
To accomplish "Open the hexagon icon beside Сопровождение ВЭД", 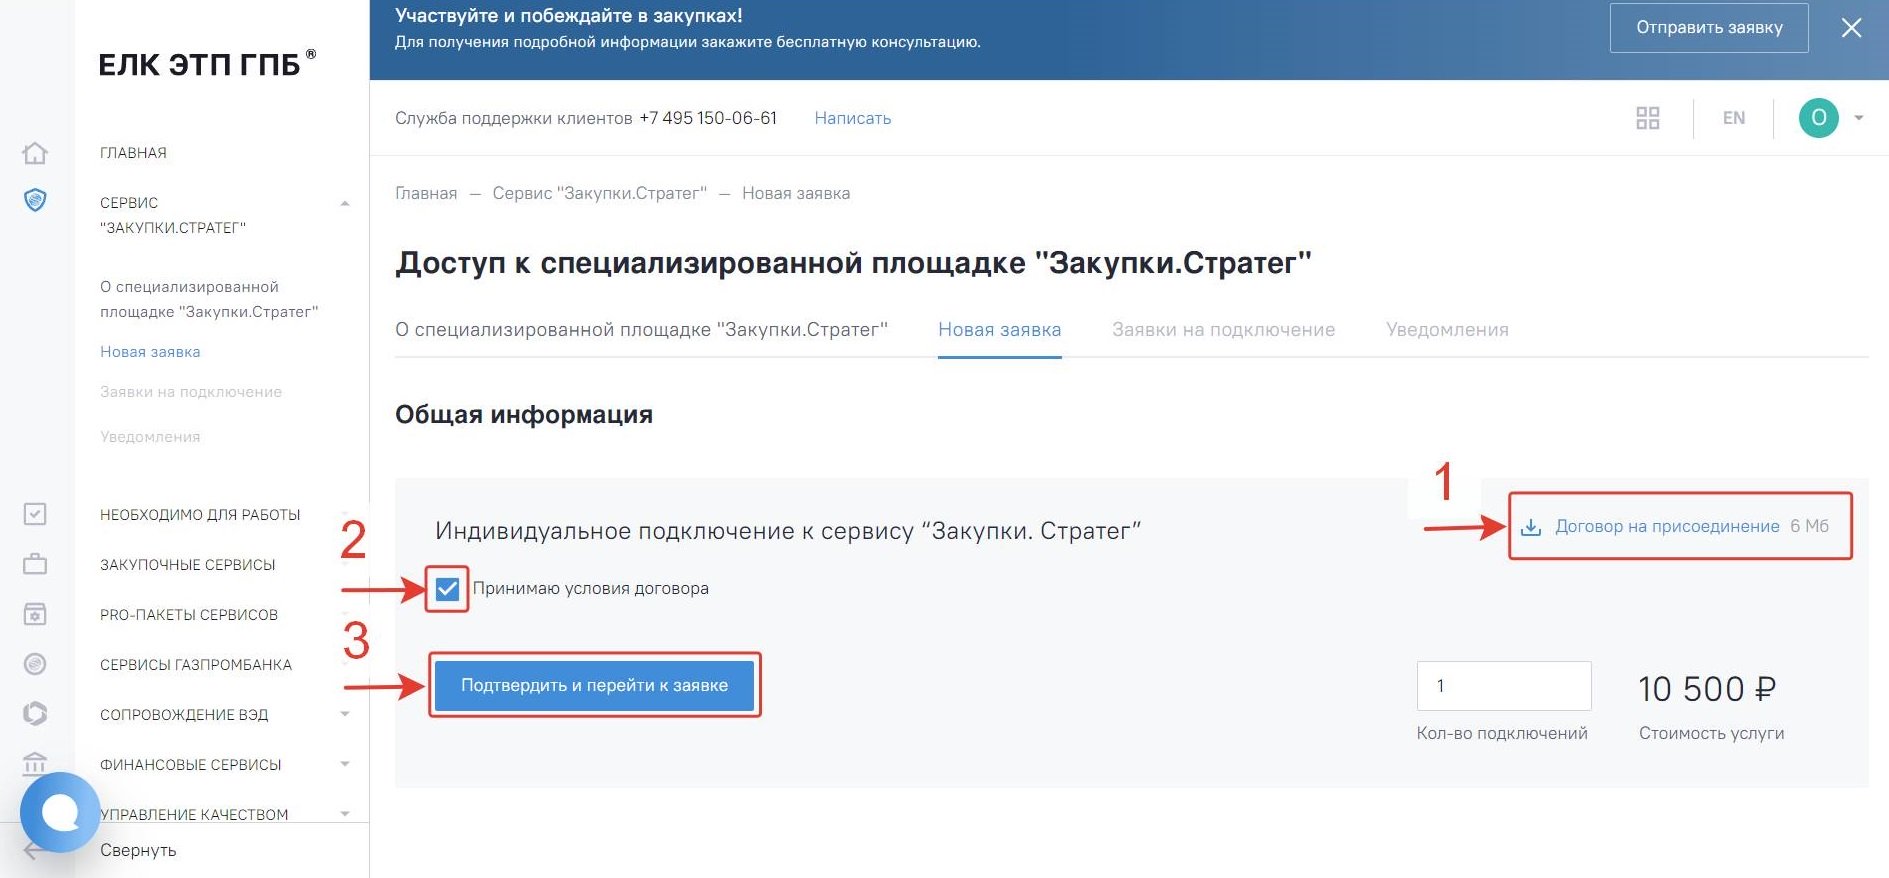I will pyautogui.click(x=35, y=714).
